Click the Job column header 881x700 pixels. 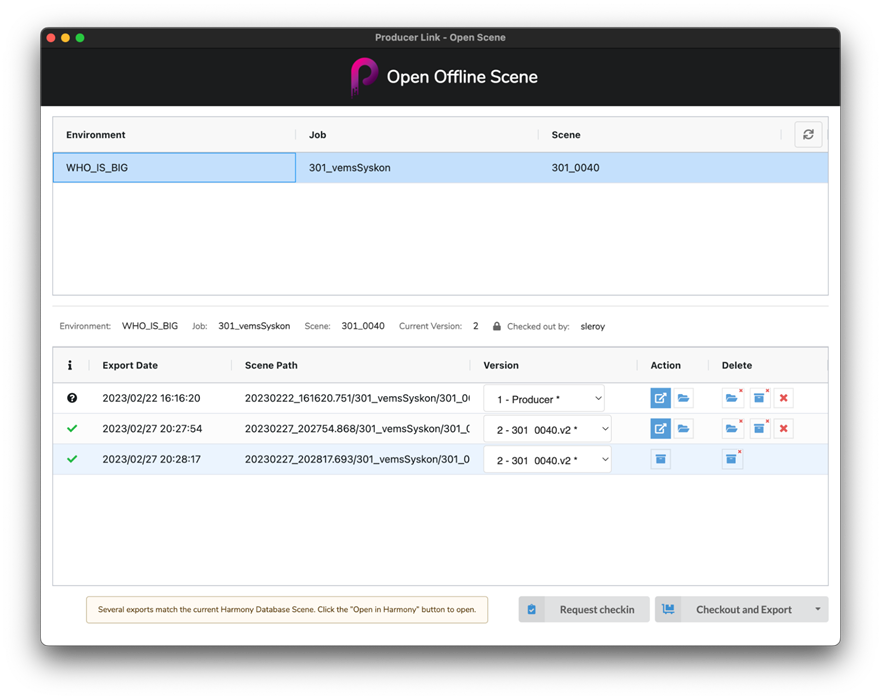point(317,135)
